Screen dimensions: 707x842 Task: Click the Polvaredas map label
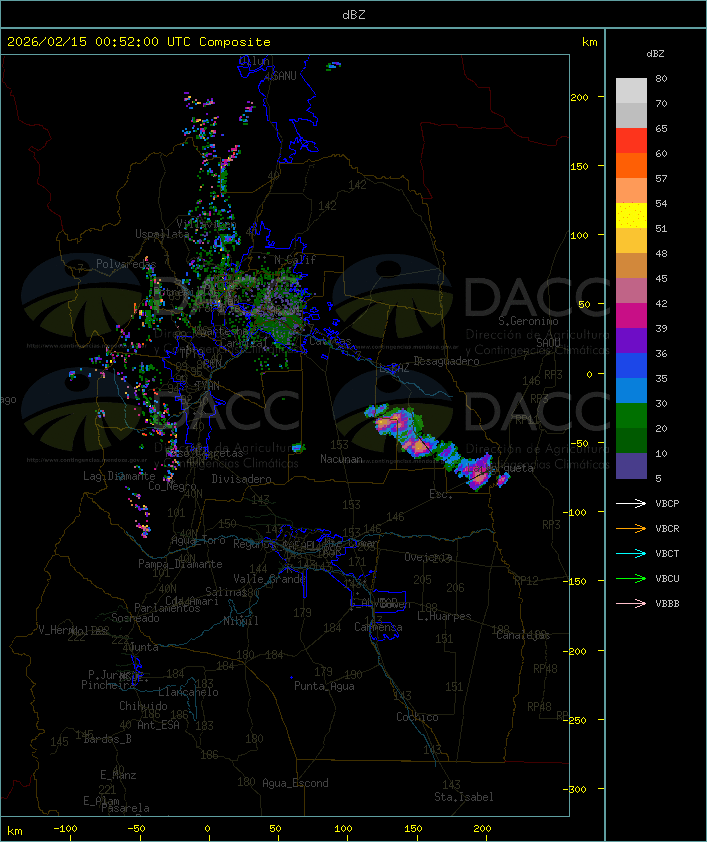click(126, 264)
